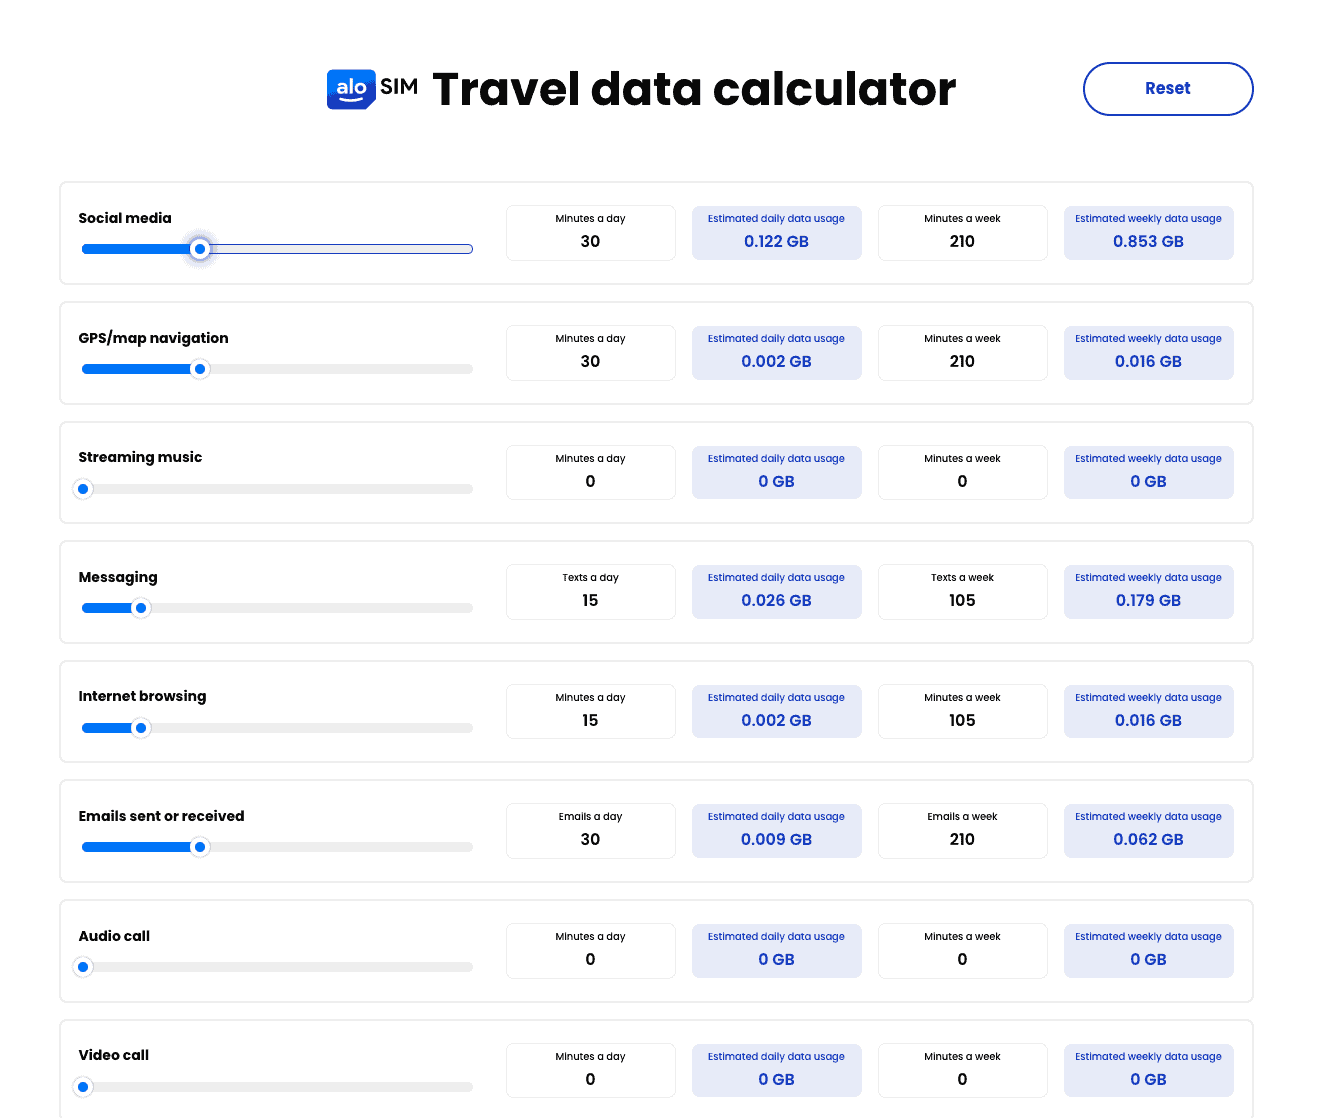Edit Social media minutes a day field
Screen dimensions: 1324x1118
(x=590, y=241)
